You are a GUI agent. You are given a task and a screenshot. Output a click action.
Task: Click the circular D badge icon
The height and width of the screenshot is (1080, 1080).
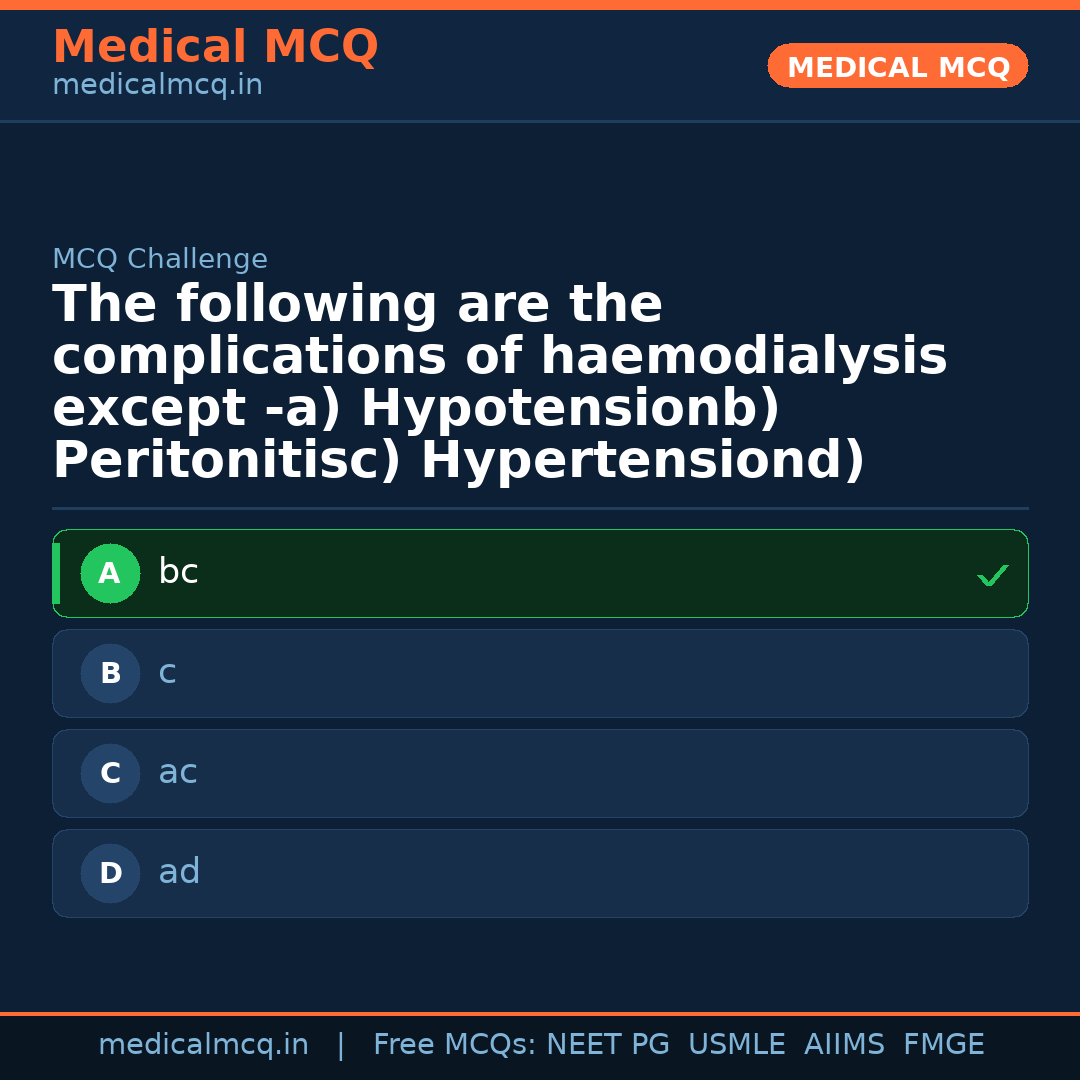pyautogui.click(x=110, y=873)
